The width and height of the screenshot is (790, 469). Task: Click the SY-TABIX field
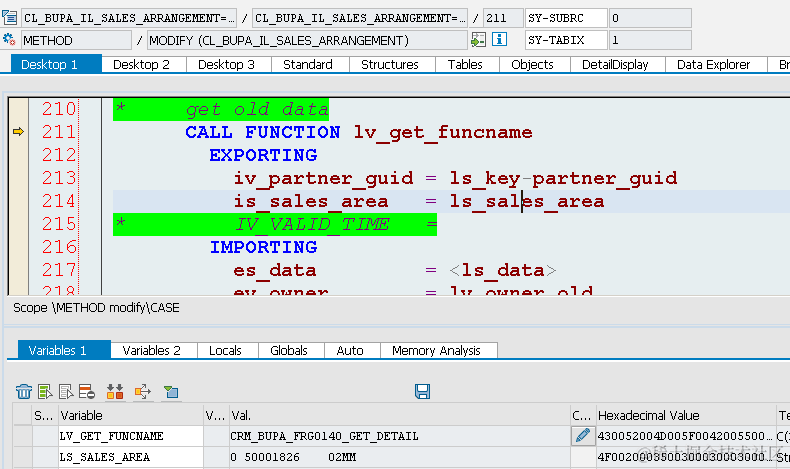[x=566, y=40]
